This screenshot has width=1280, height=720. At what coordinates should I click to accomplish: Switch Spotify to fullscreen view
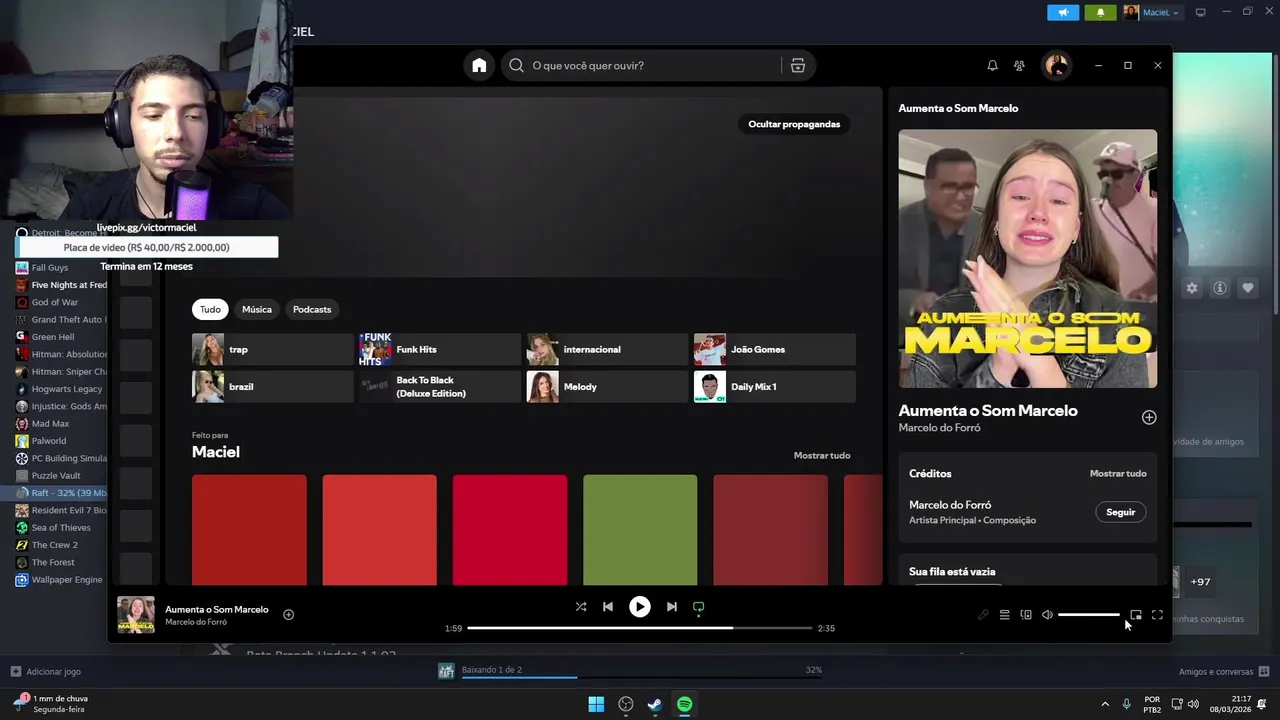tap(1157, 615)
